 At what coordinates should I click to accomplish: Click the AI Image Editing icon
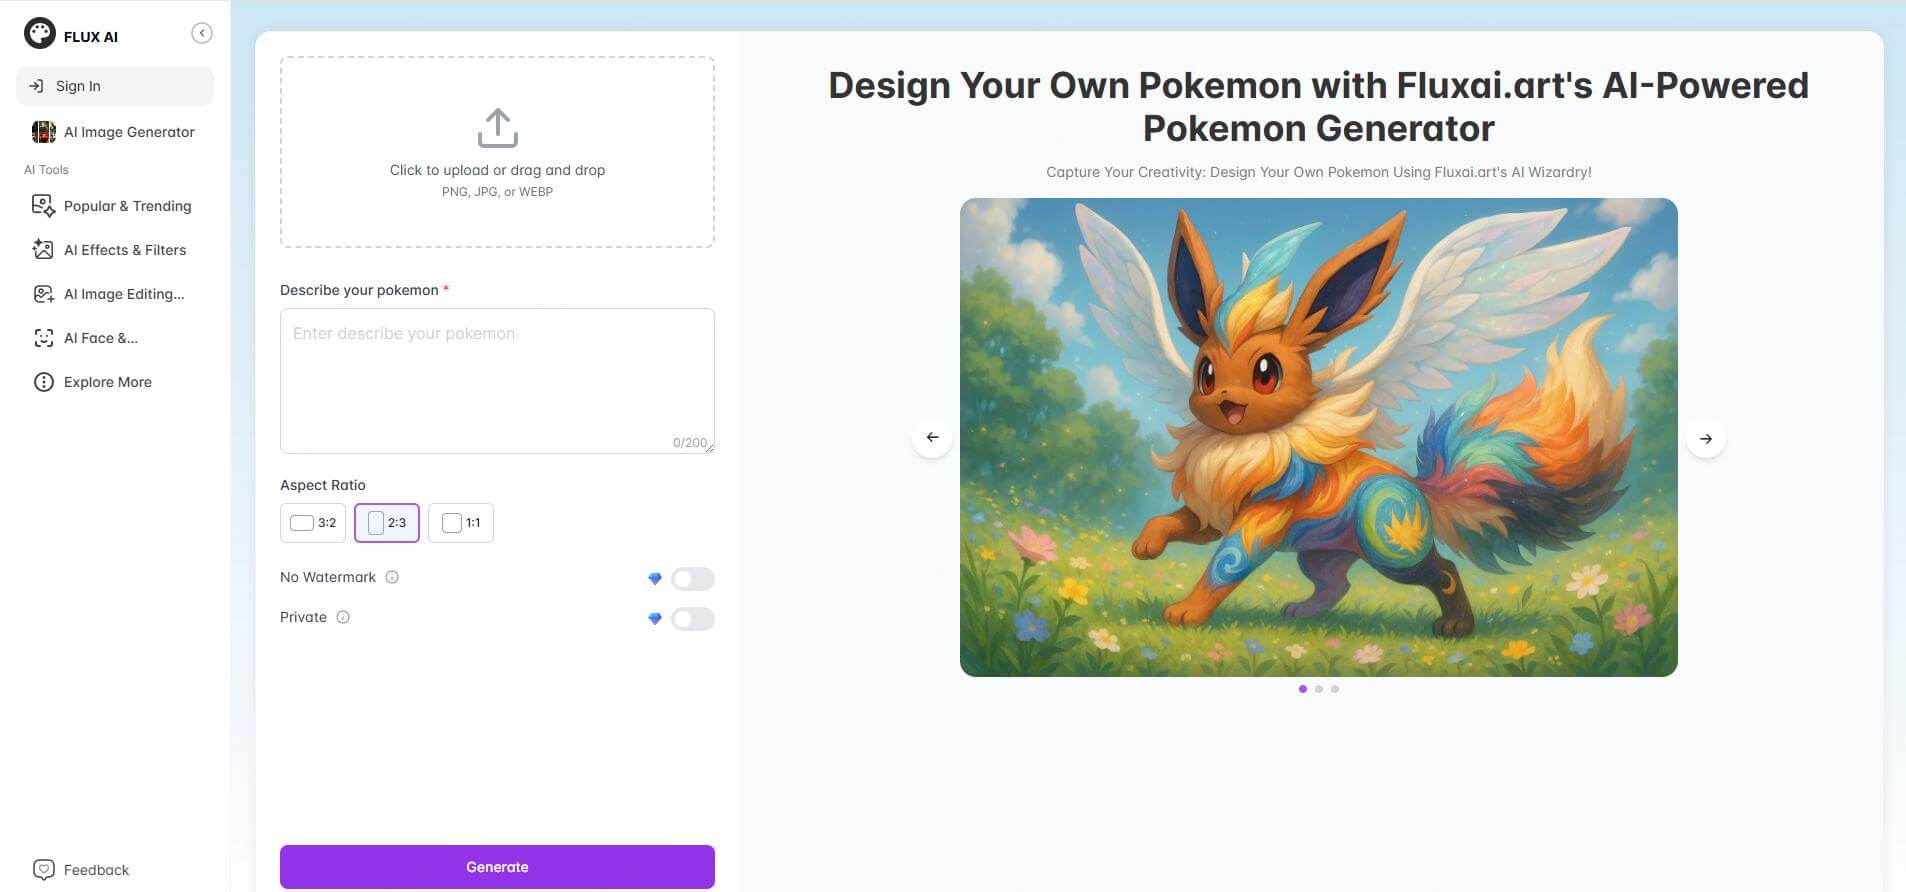(43, 294)
